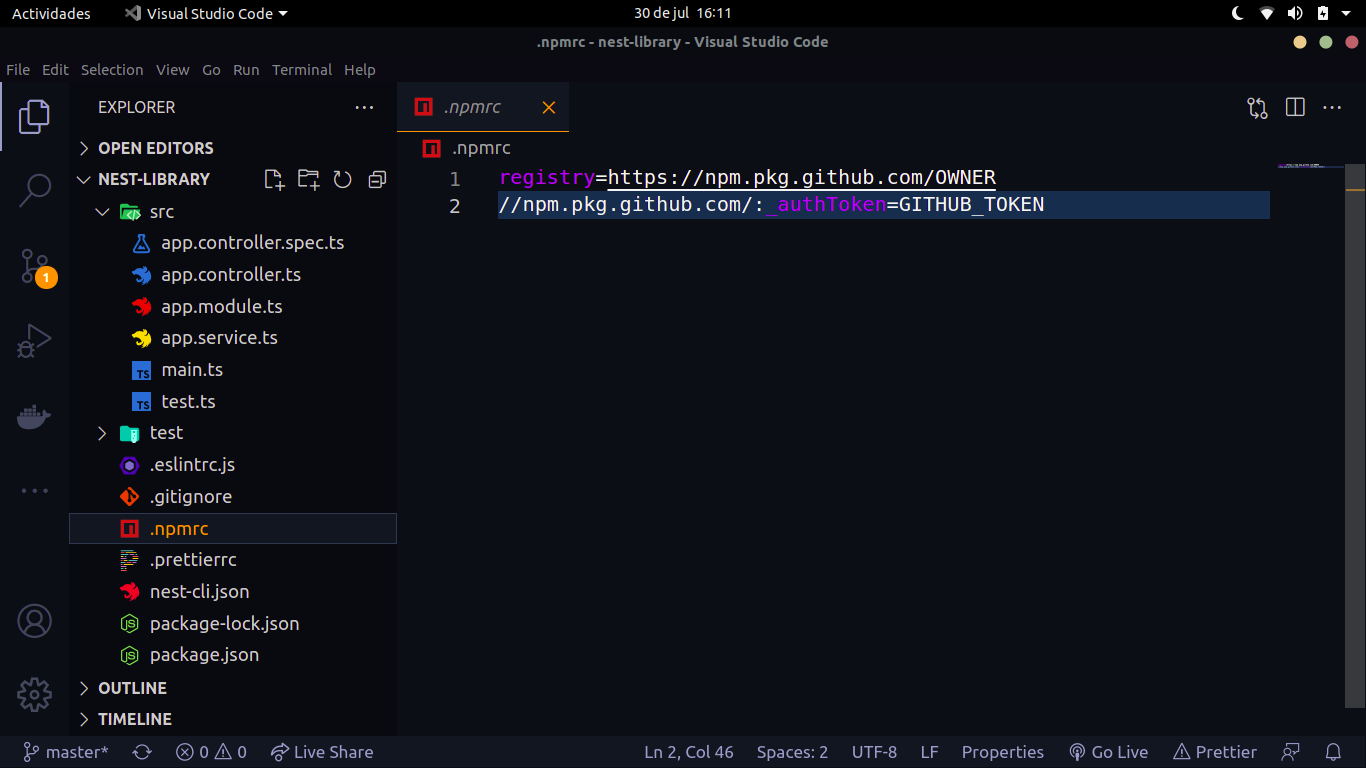Open the File menu
The width and height of the screenshot is (1366, 768).
point(18,70)
